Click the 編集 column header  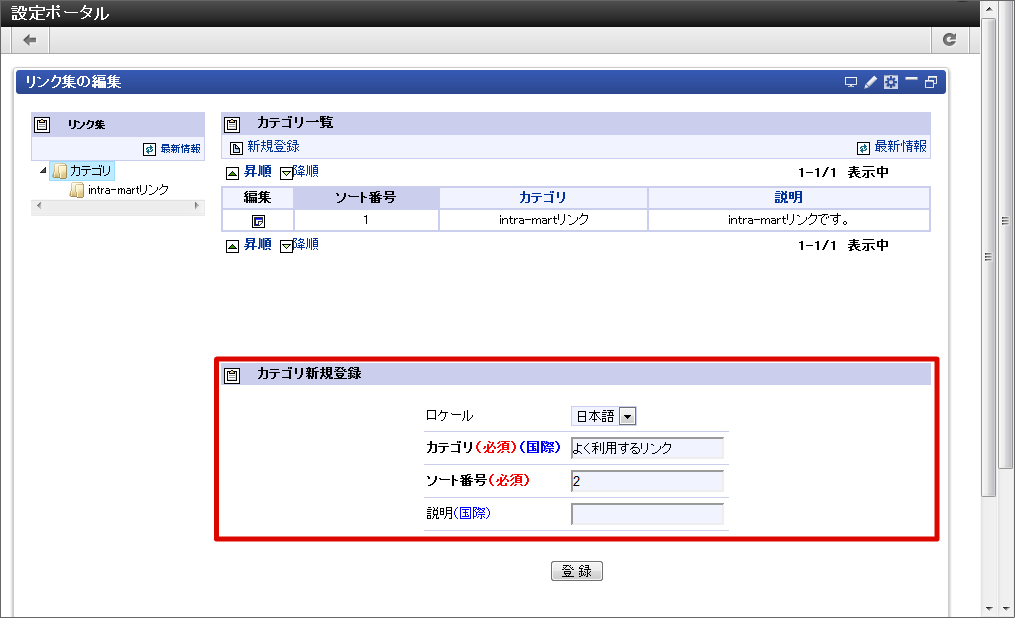pos(258,197)
